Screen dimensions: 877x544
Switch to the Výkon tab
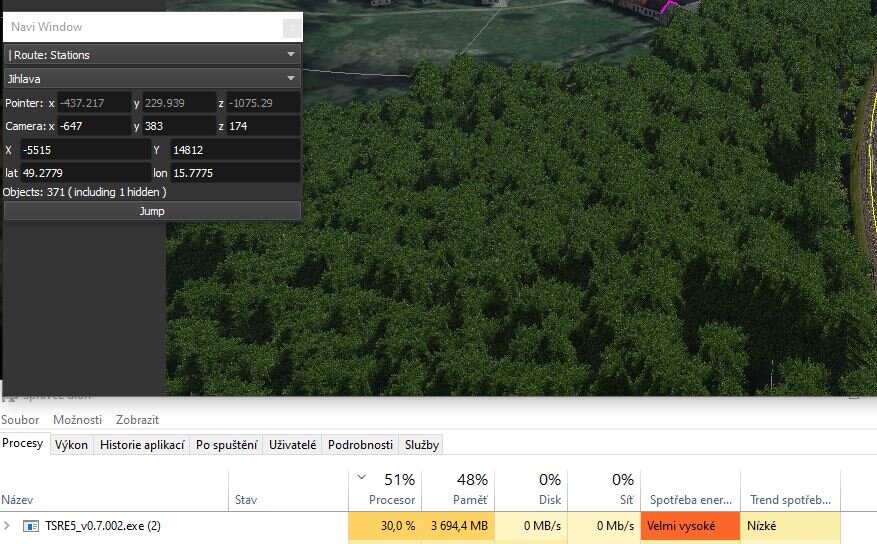click(x=71, y=445)
